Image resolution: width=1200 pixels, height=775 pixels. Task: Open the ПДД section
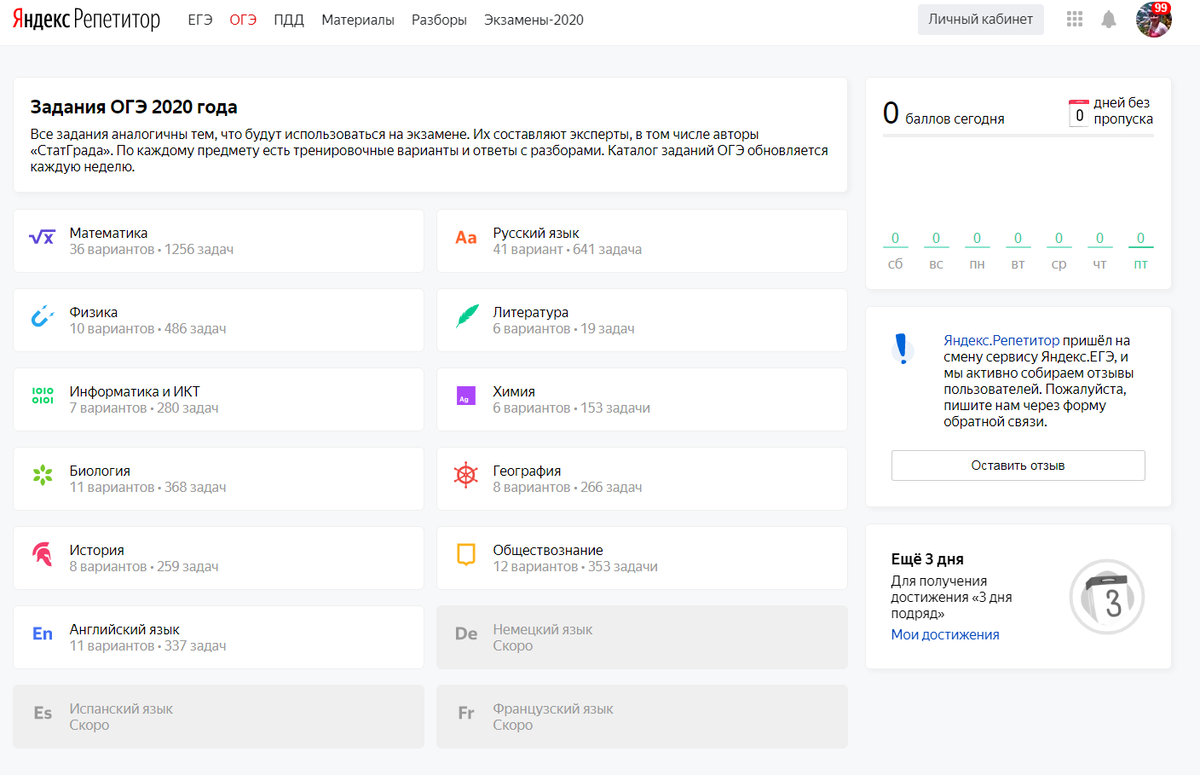289,20
